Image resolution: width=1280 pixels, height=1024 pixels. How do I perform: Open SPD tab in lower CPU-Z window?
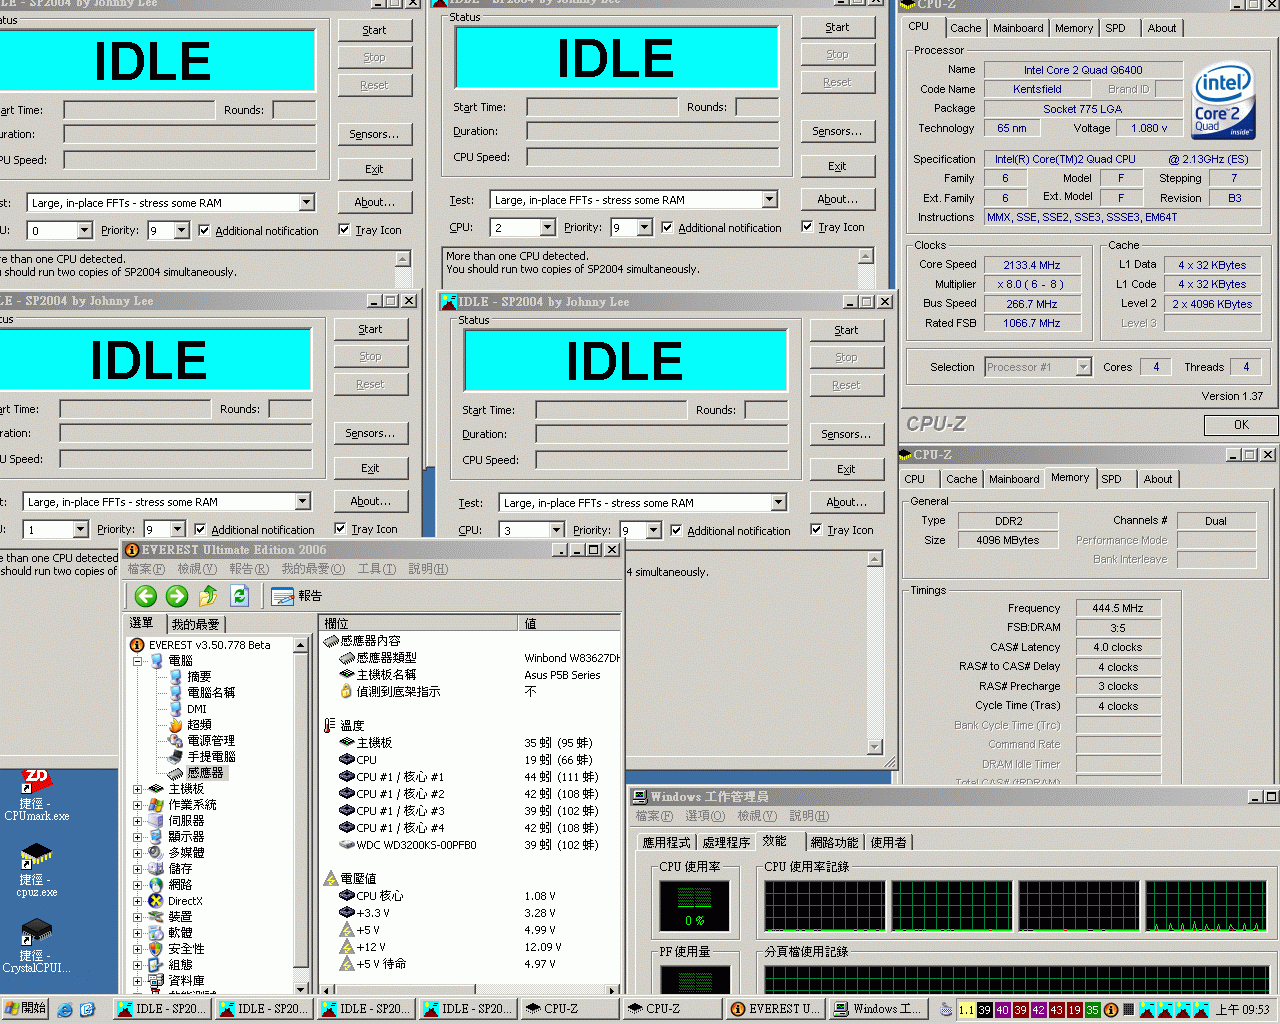(1111, 479)
